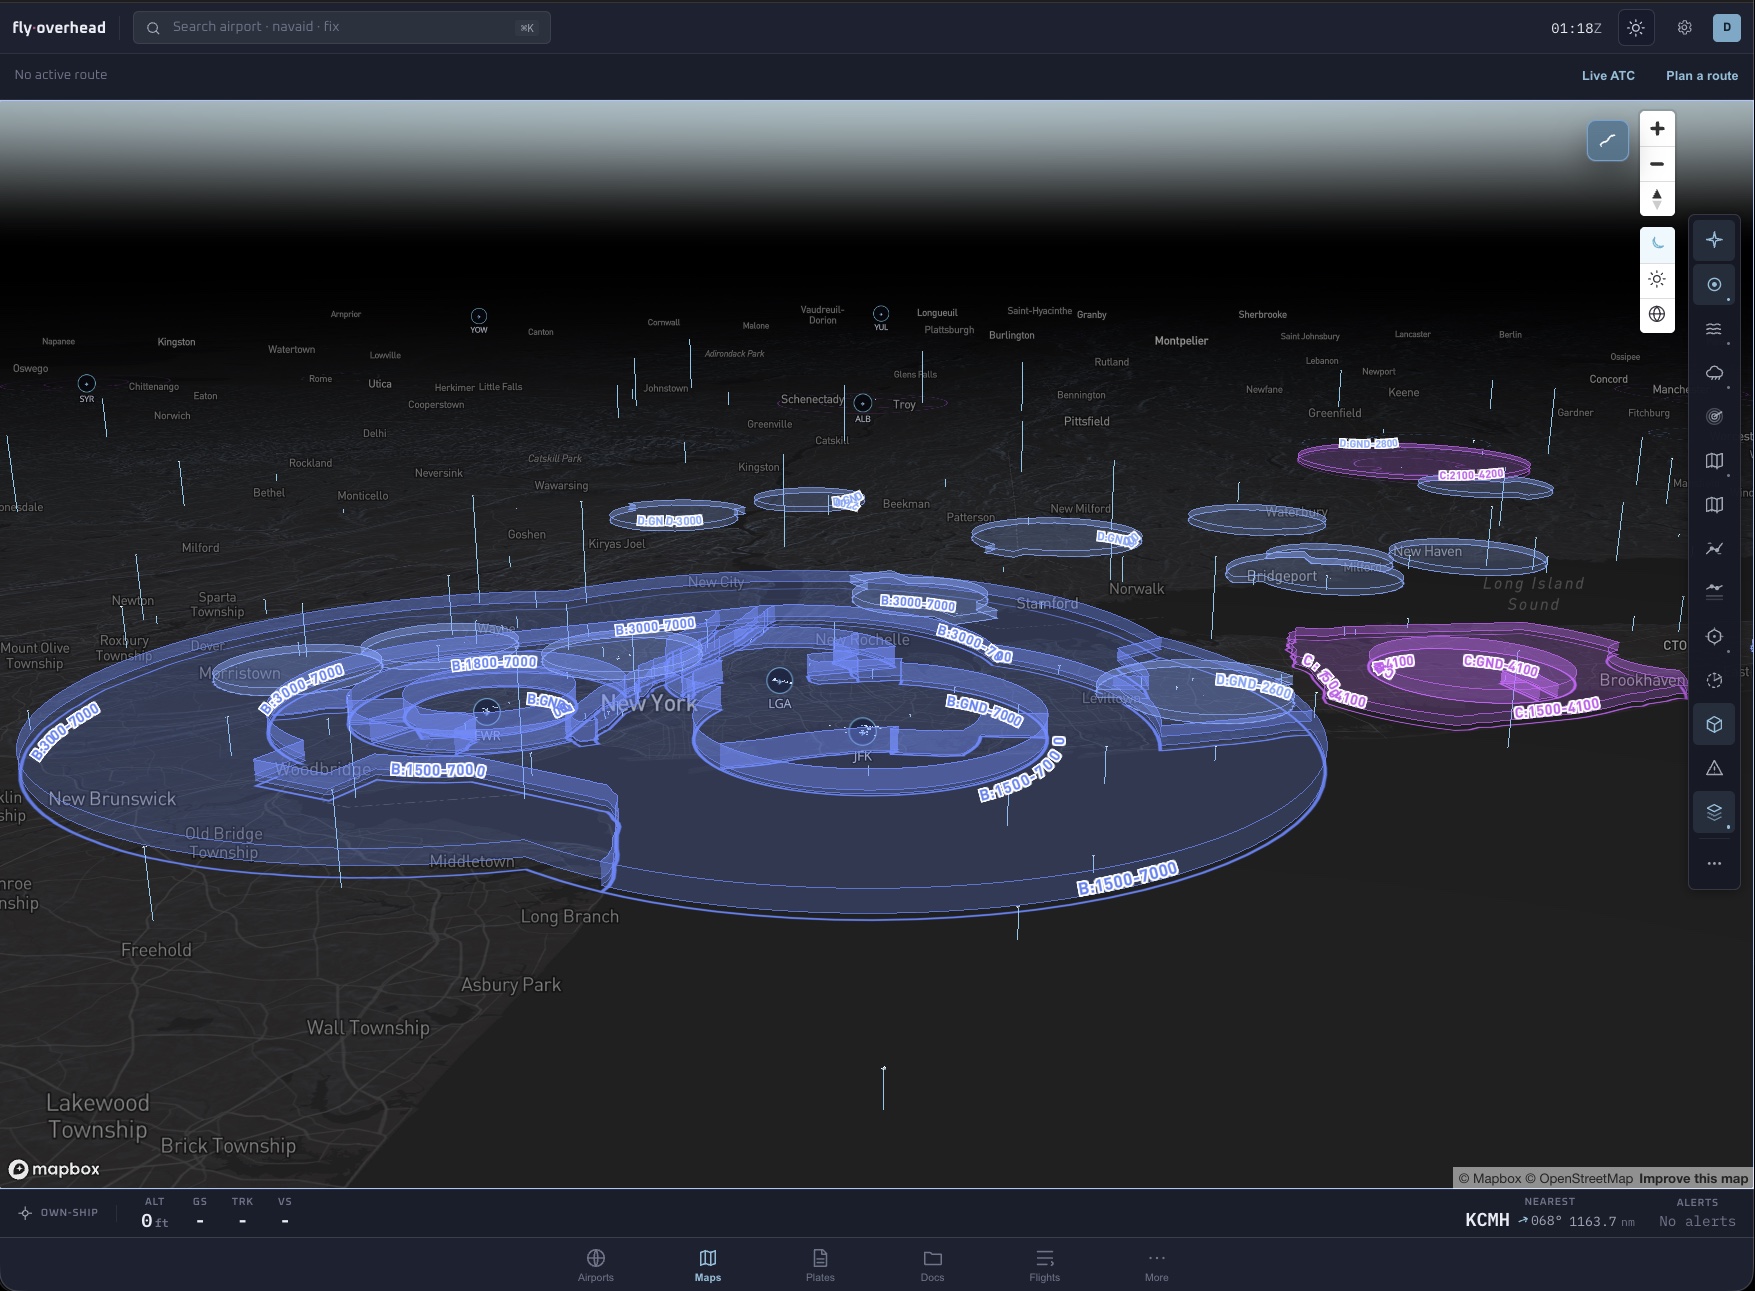Toggle the sun theme icon in header
This screenshot has height=1291, width=1755.
coord(1636,28)
